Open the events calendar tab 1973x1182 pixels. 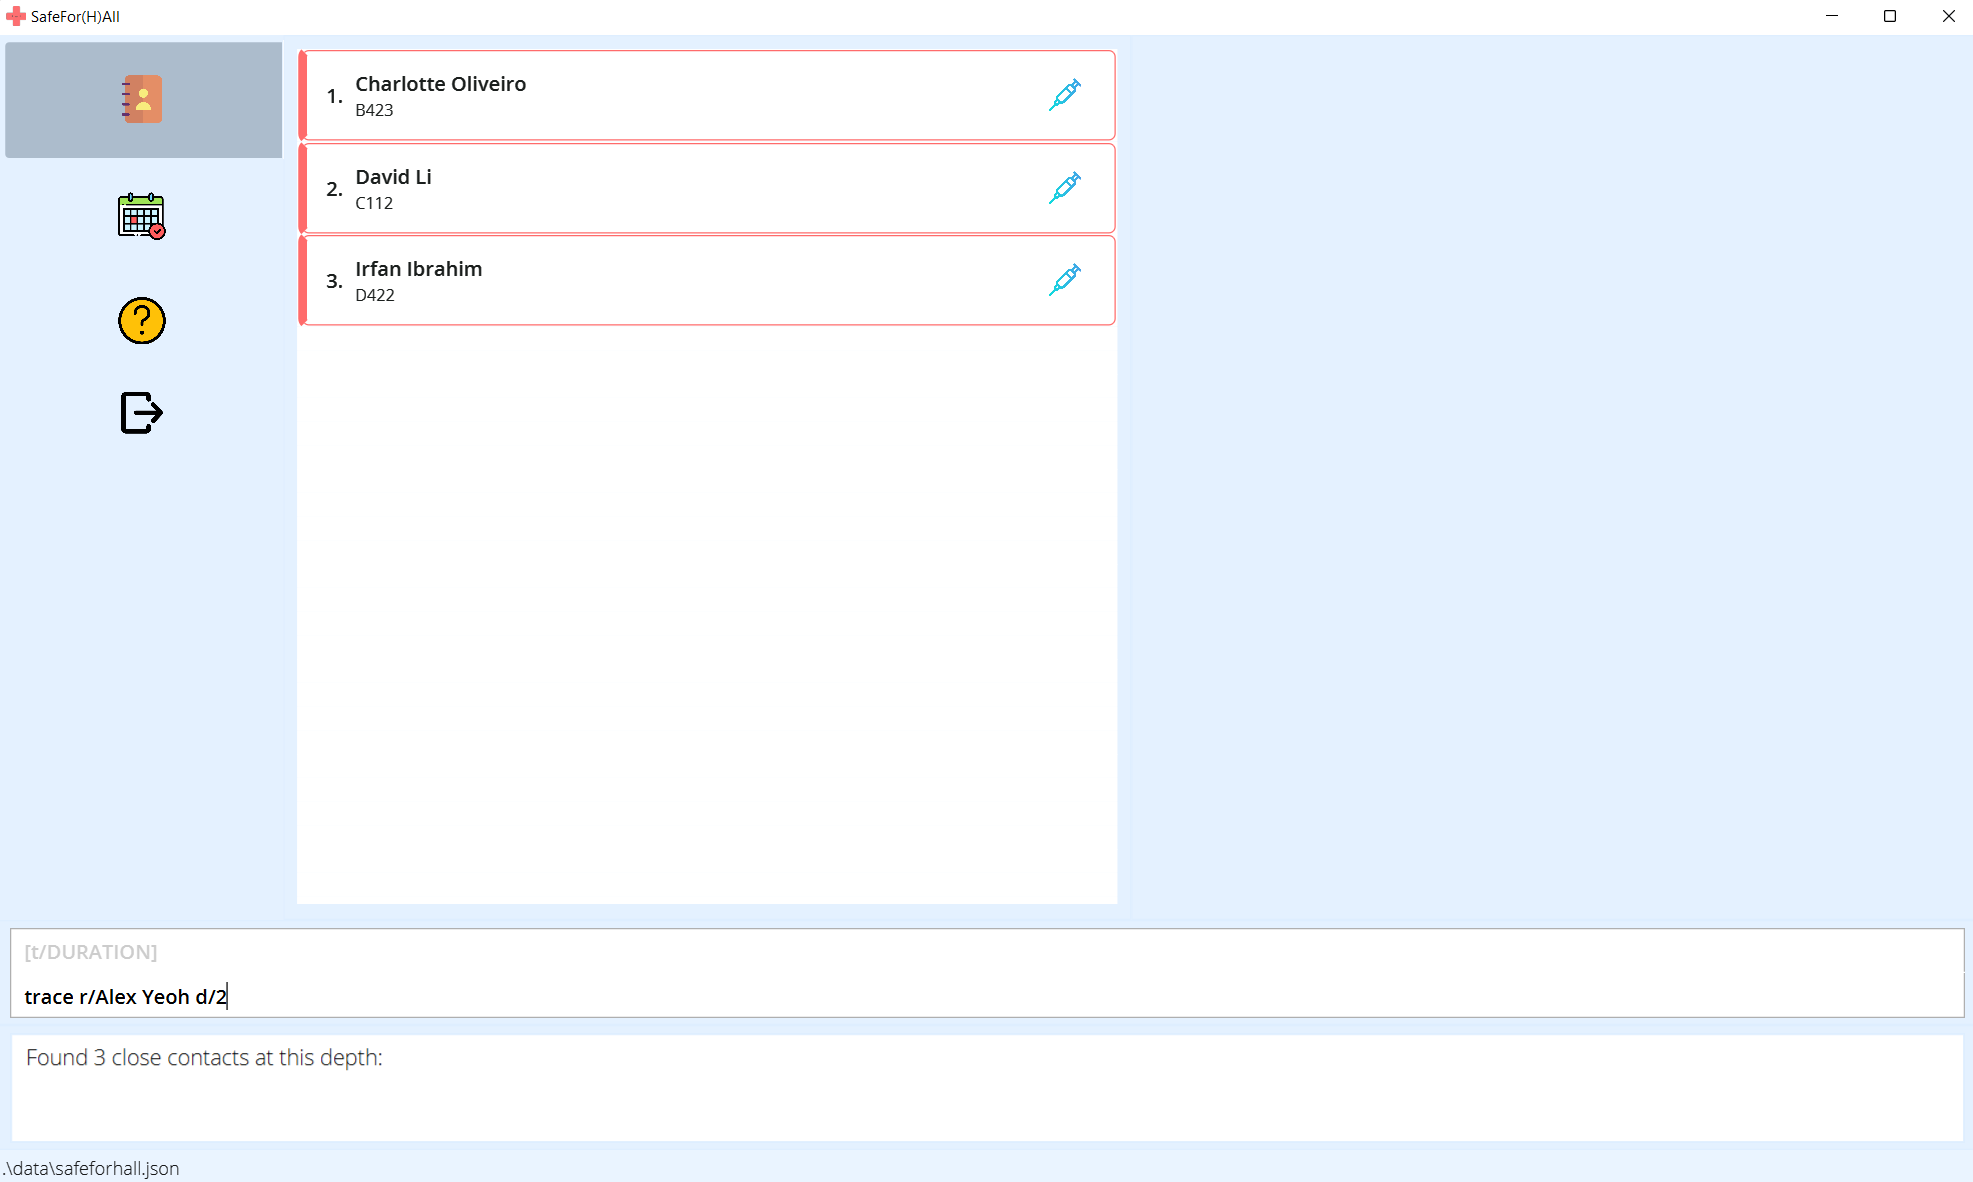pos(141,216)
